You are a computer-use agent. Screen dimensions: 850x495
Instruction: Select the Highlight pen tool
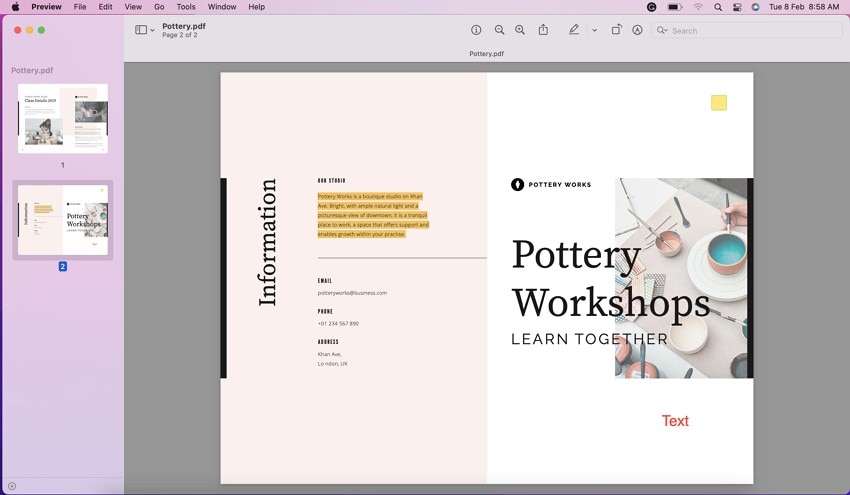coord(574,30)
